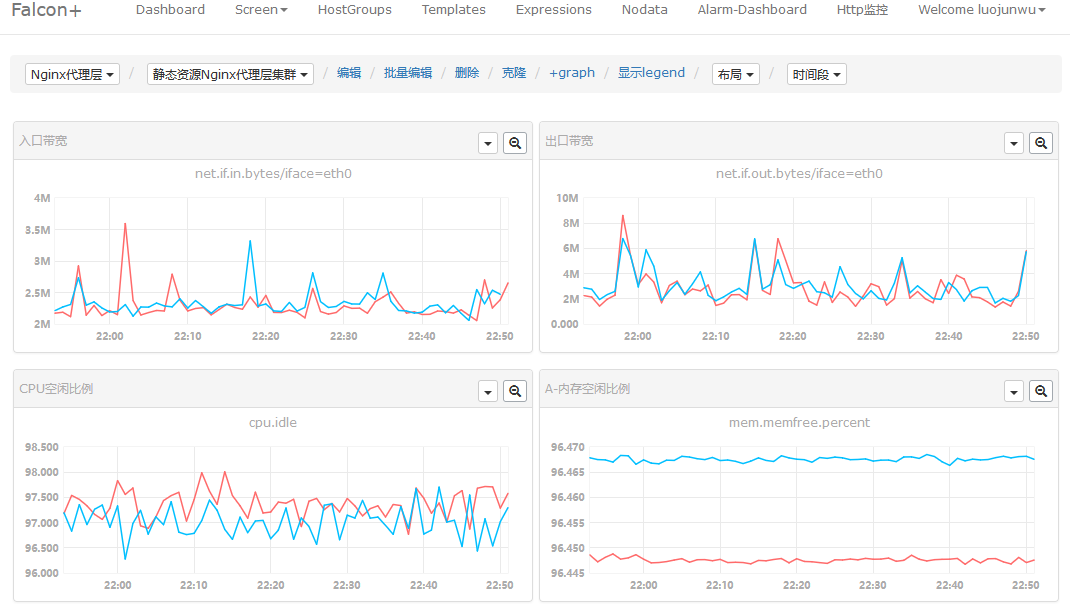Click the 批量编辑 link
Screen dimensions: 1070x606
tap(408, 73)
